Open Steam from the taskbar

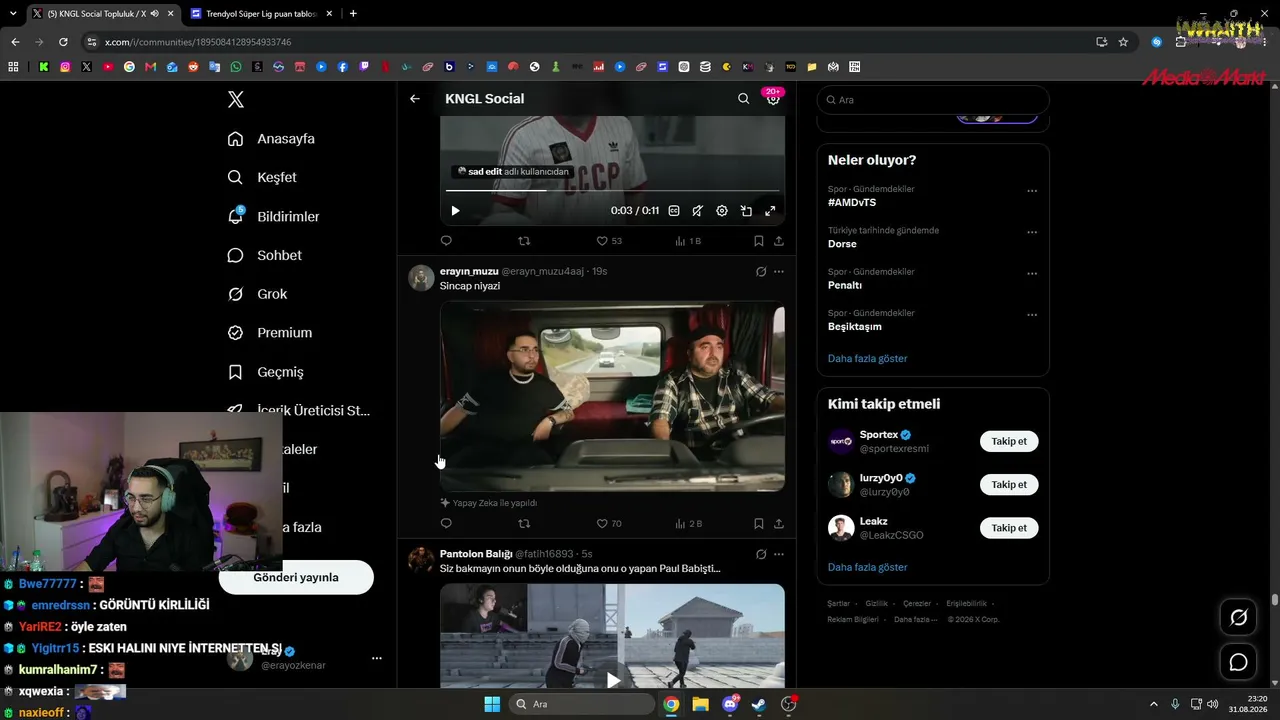coord(759,704)
